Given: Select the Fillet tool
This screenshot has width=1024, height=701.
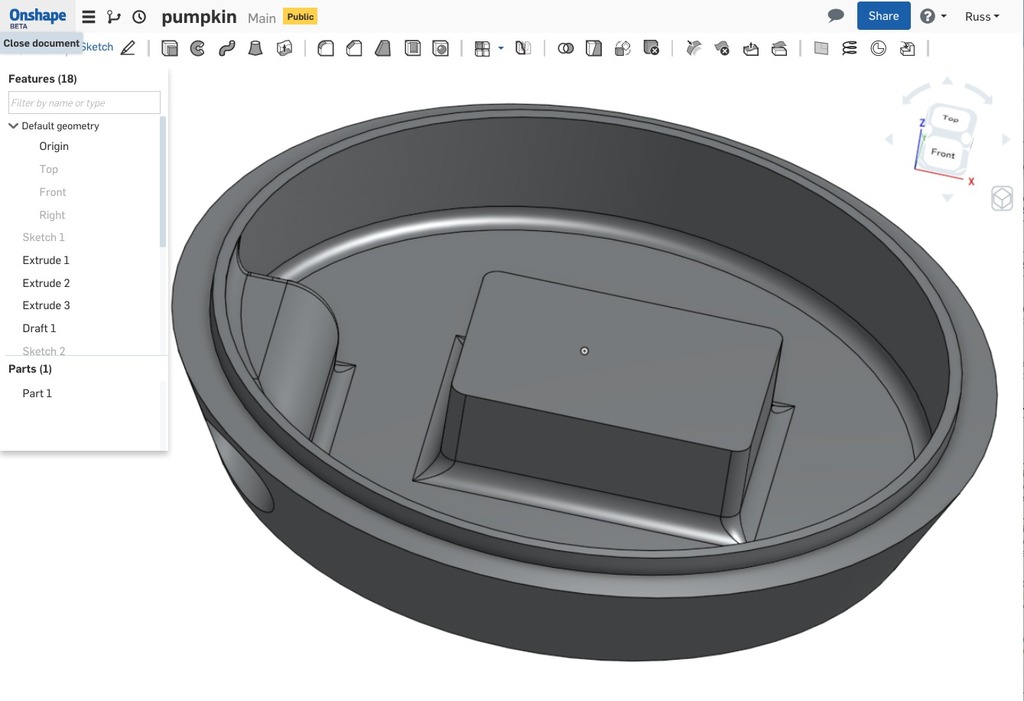Looking at the screenshot, I should [325, 48].
